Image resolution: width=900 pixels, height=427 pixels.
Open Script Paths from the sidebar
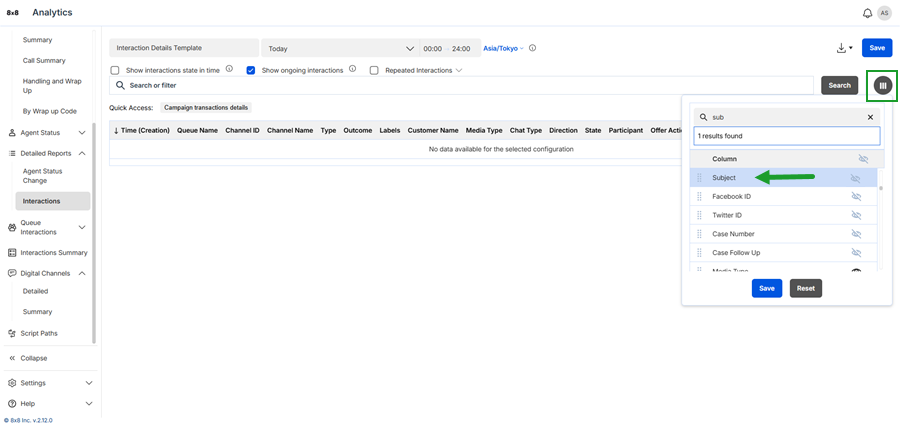[x=38, y=333]
